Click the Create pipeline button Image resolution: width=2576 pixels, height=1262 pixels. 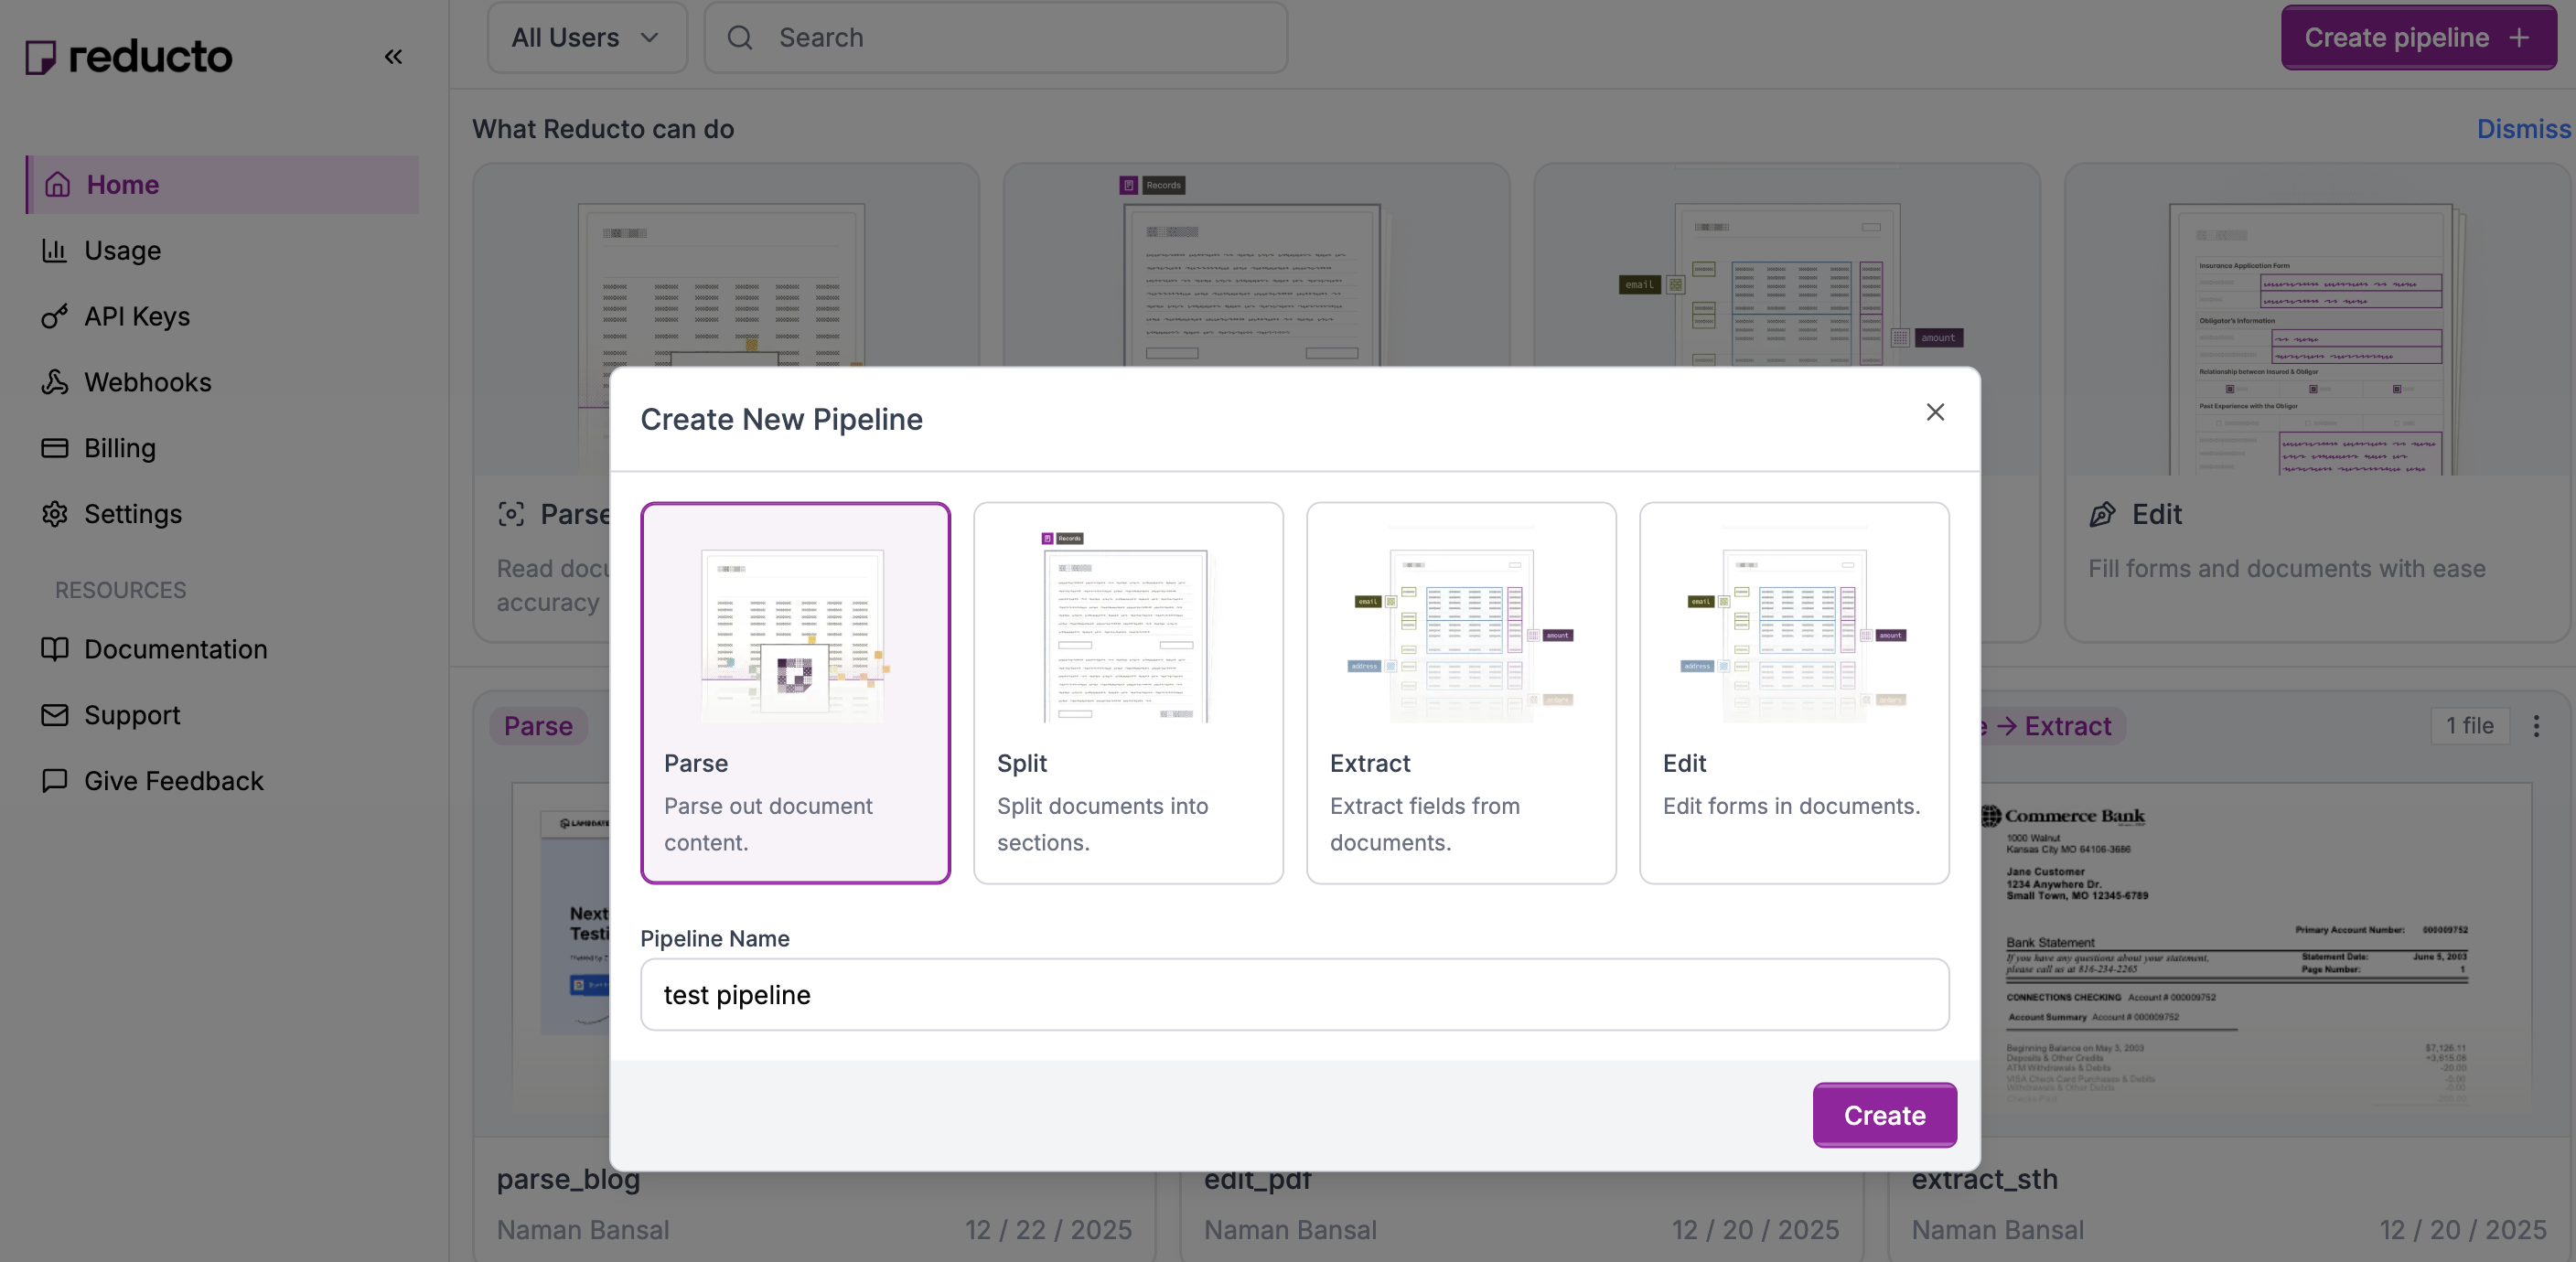click(x=2418, y=37)
